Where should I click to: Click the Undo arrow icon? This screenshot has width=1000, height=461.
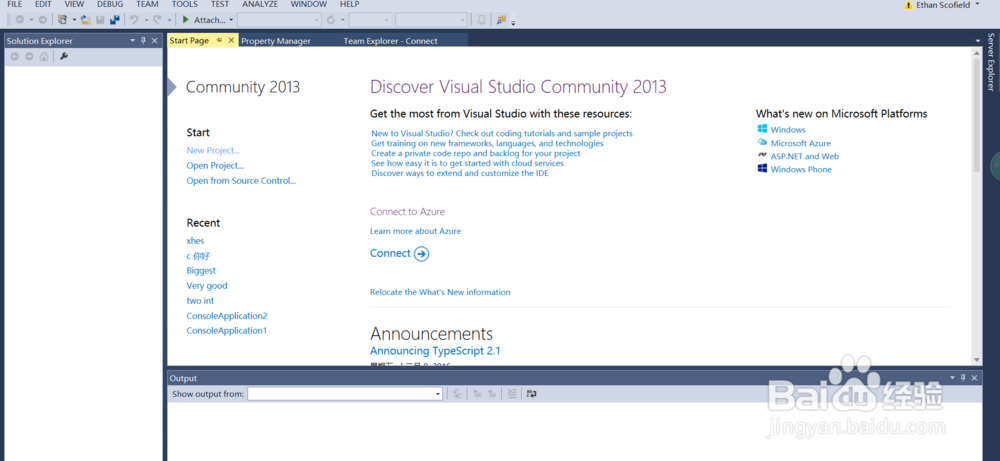[134, 20]
